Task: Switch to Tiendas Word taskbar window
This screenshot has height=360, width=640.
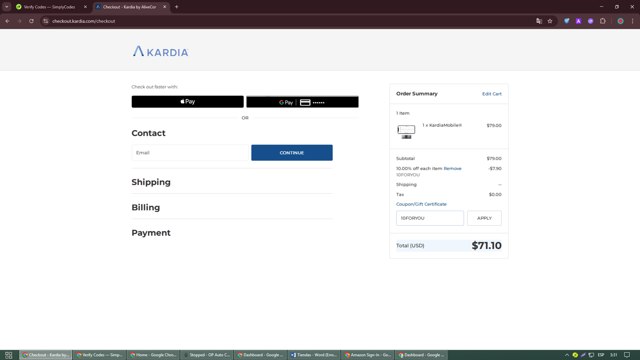Action: pos(315,355)
